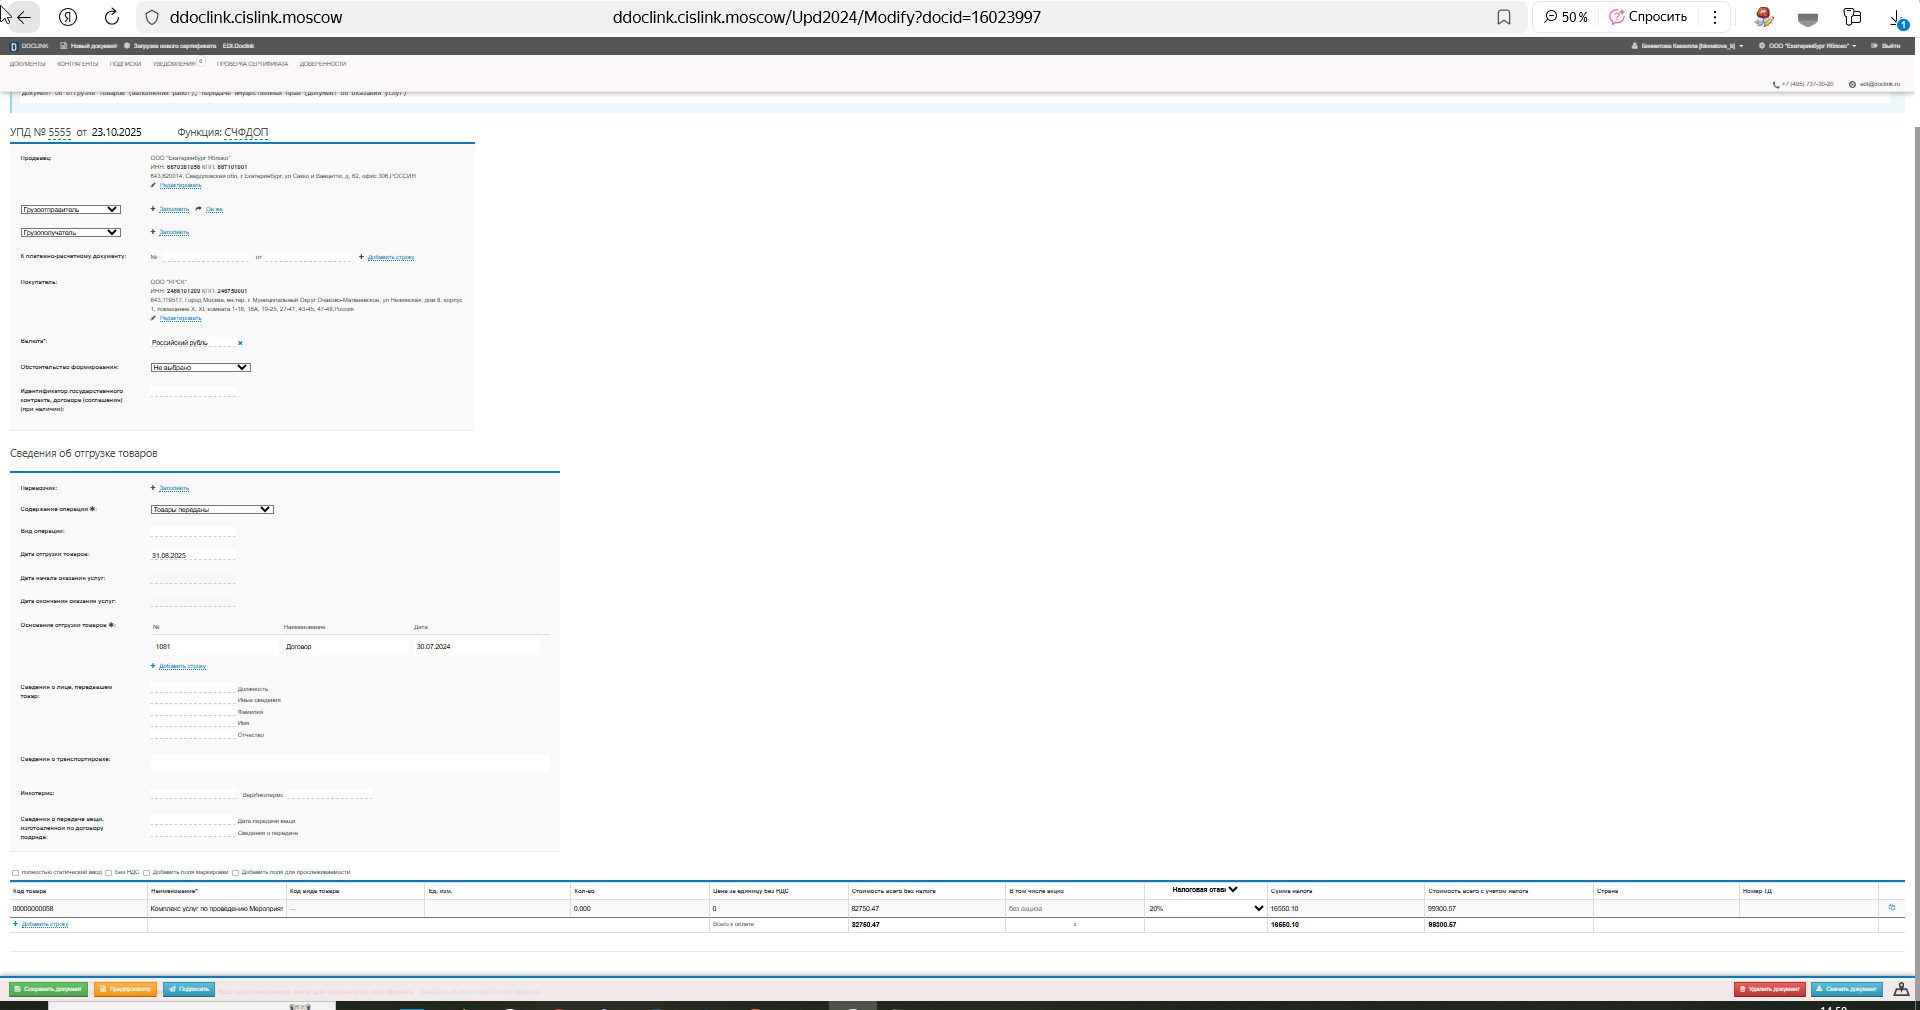Bookmark this page with the bookmark icon
The image size is (1920, 1010).
coord(1504,17)
